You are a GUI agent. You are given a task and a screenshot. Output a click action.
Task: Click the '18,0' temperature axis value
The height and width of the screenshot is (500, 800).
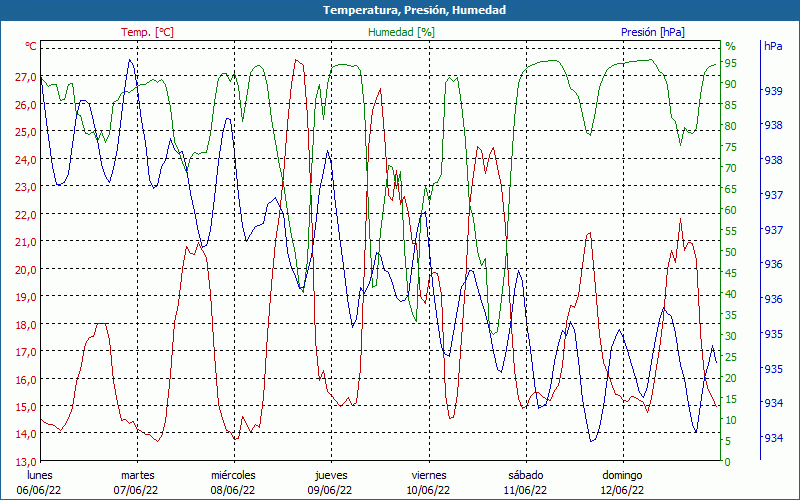point(26,325)
